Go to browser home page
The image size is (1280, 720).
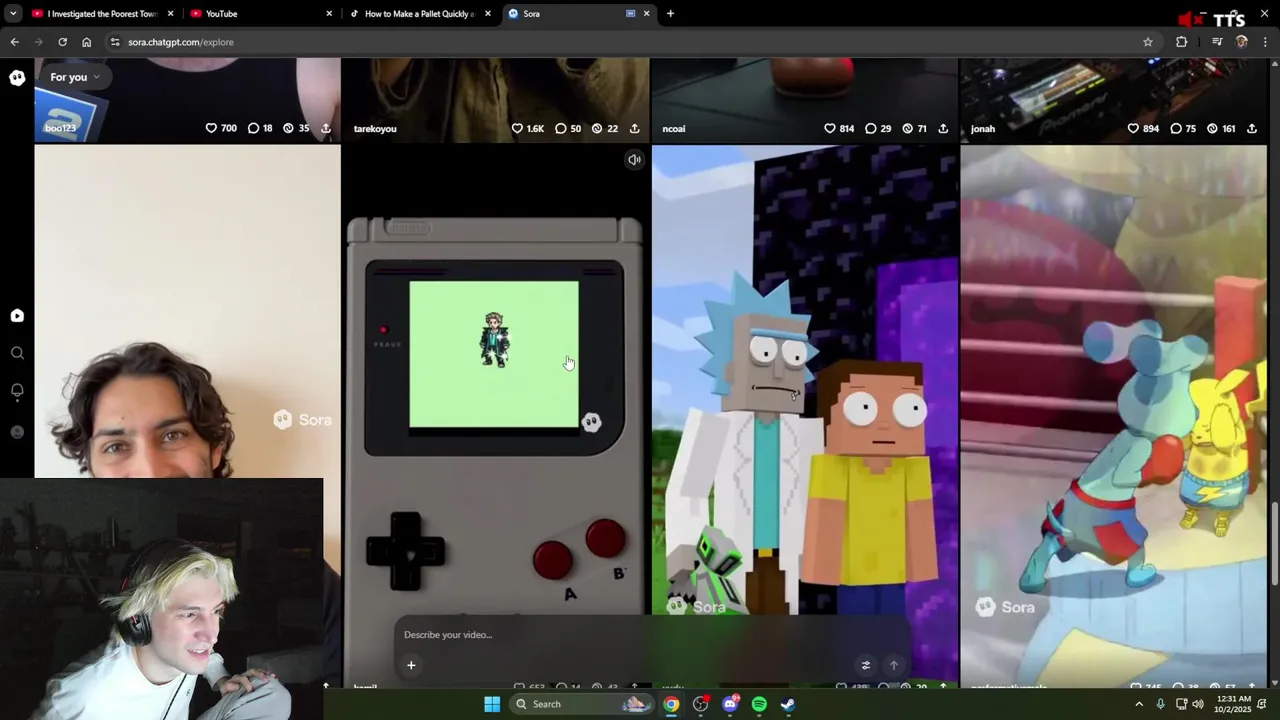(86, 42)
